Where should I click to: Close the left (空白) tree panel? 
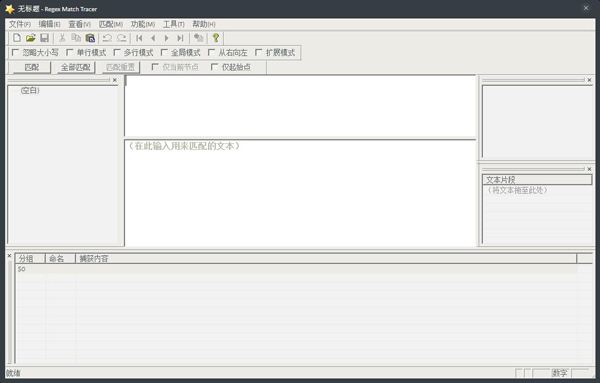(x=114, y=80)
